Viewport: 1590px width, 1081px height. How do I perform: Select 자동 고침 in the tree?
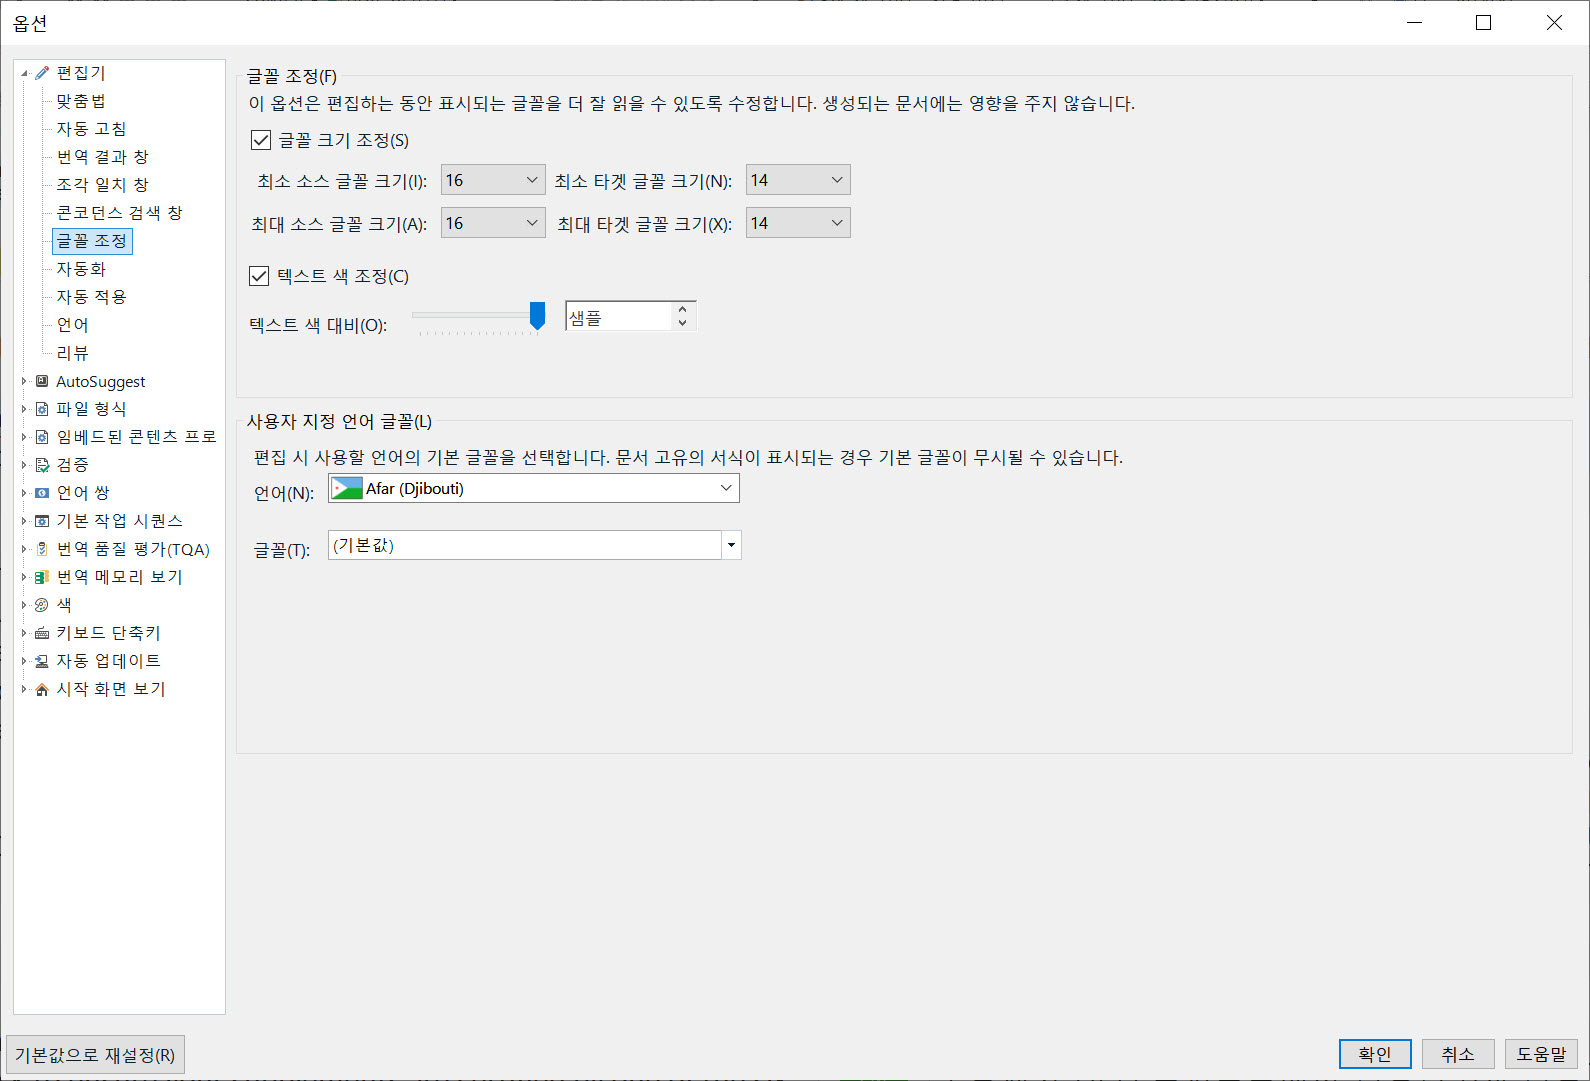point(91,129)
